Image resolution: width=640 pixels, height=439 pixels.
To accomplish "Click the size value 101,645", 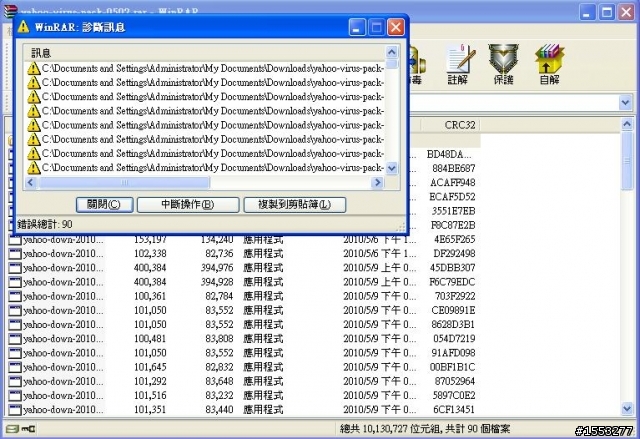I will pyautogui.click(x=150, y=367).
